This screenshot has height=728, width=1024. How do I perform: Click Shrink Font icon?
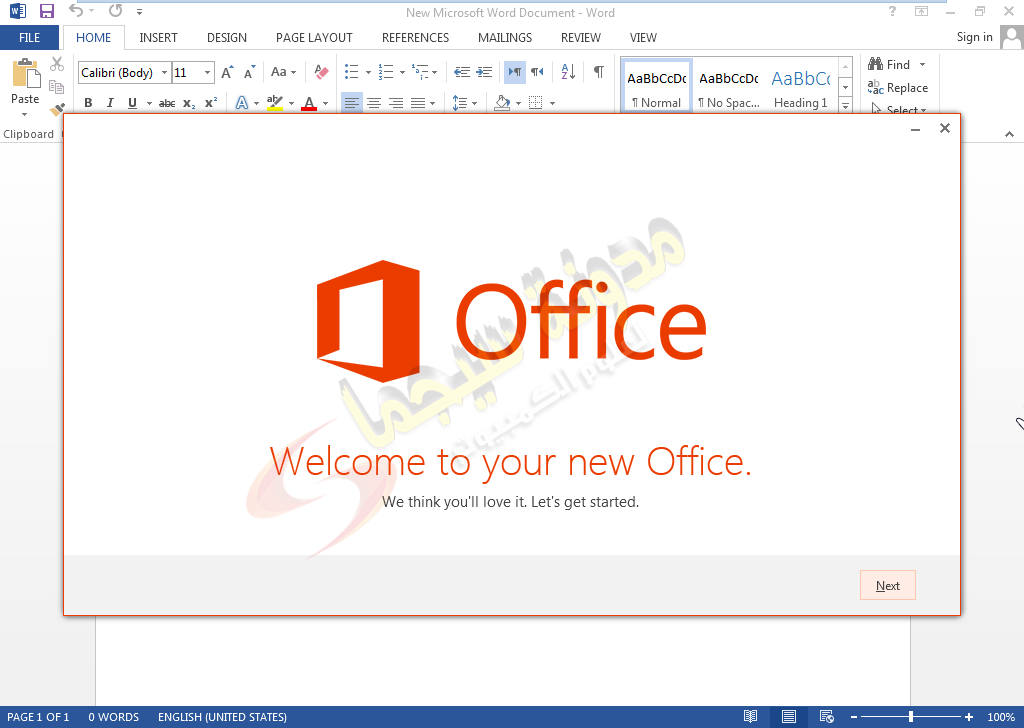tap(249, 72)
